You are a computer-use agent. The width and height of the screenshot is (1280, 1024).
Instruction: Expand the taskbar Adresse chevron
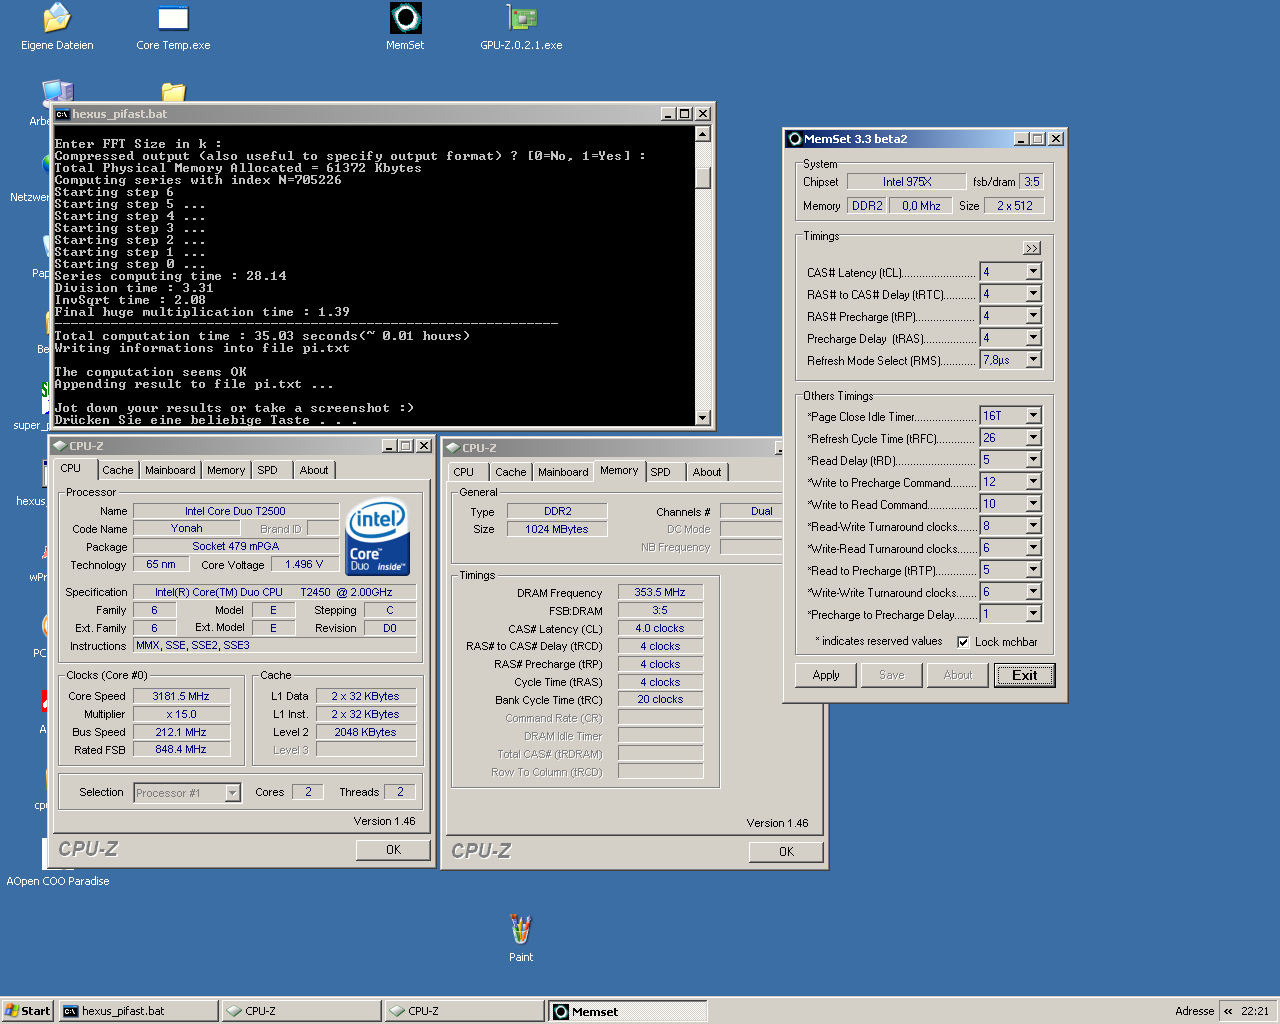[1228, 1011]
